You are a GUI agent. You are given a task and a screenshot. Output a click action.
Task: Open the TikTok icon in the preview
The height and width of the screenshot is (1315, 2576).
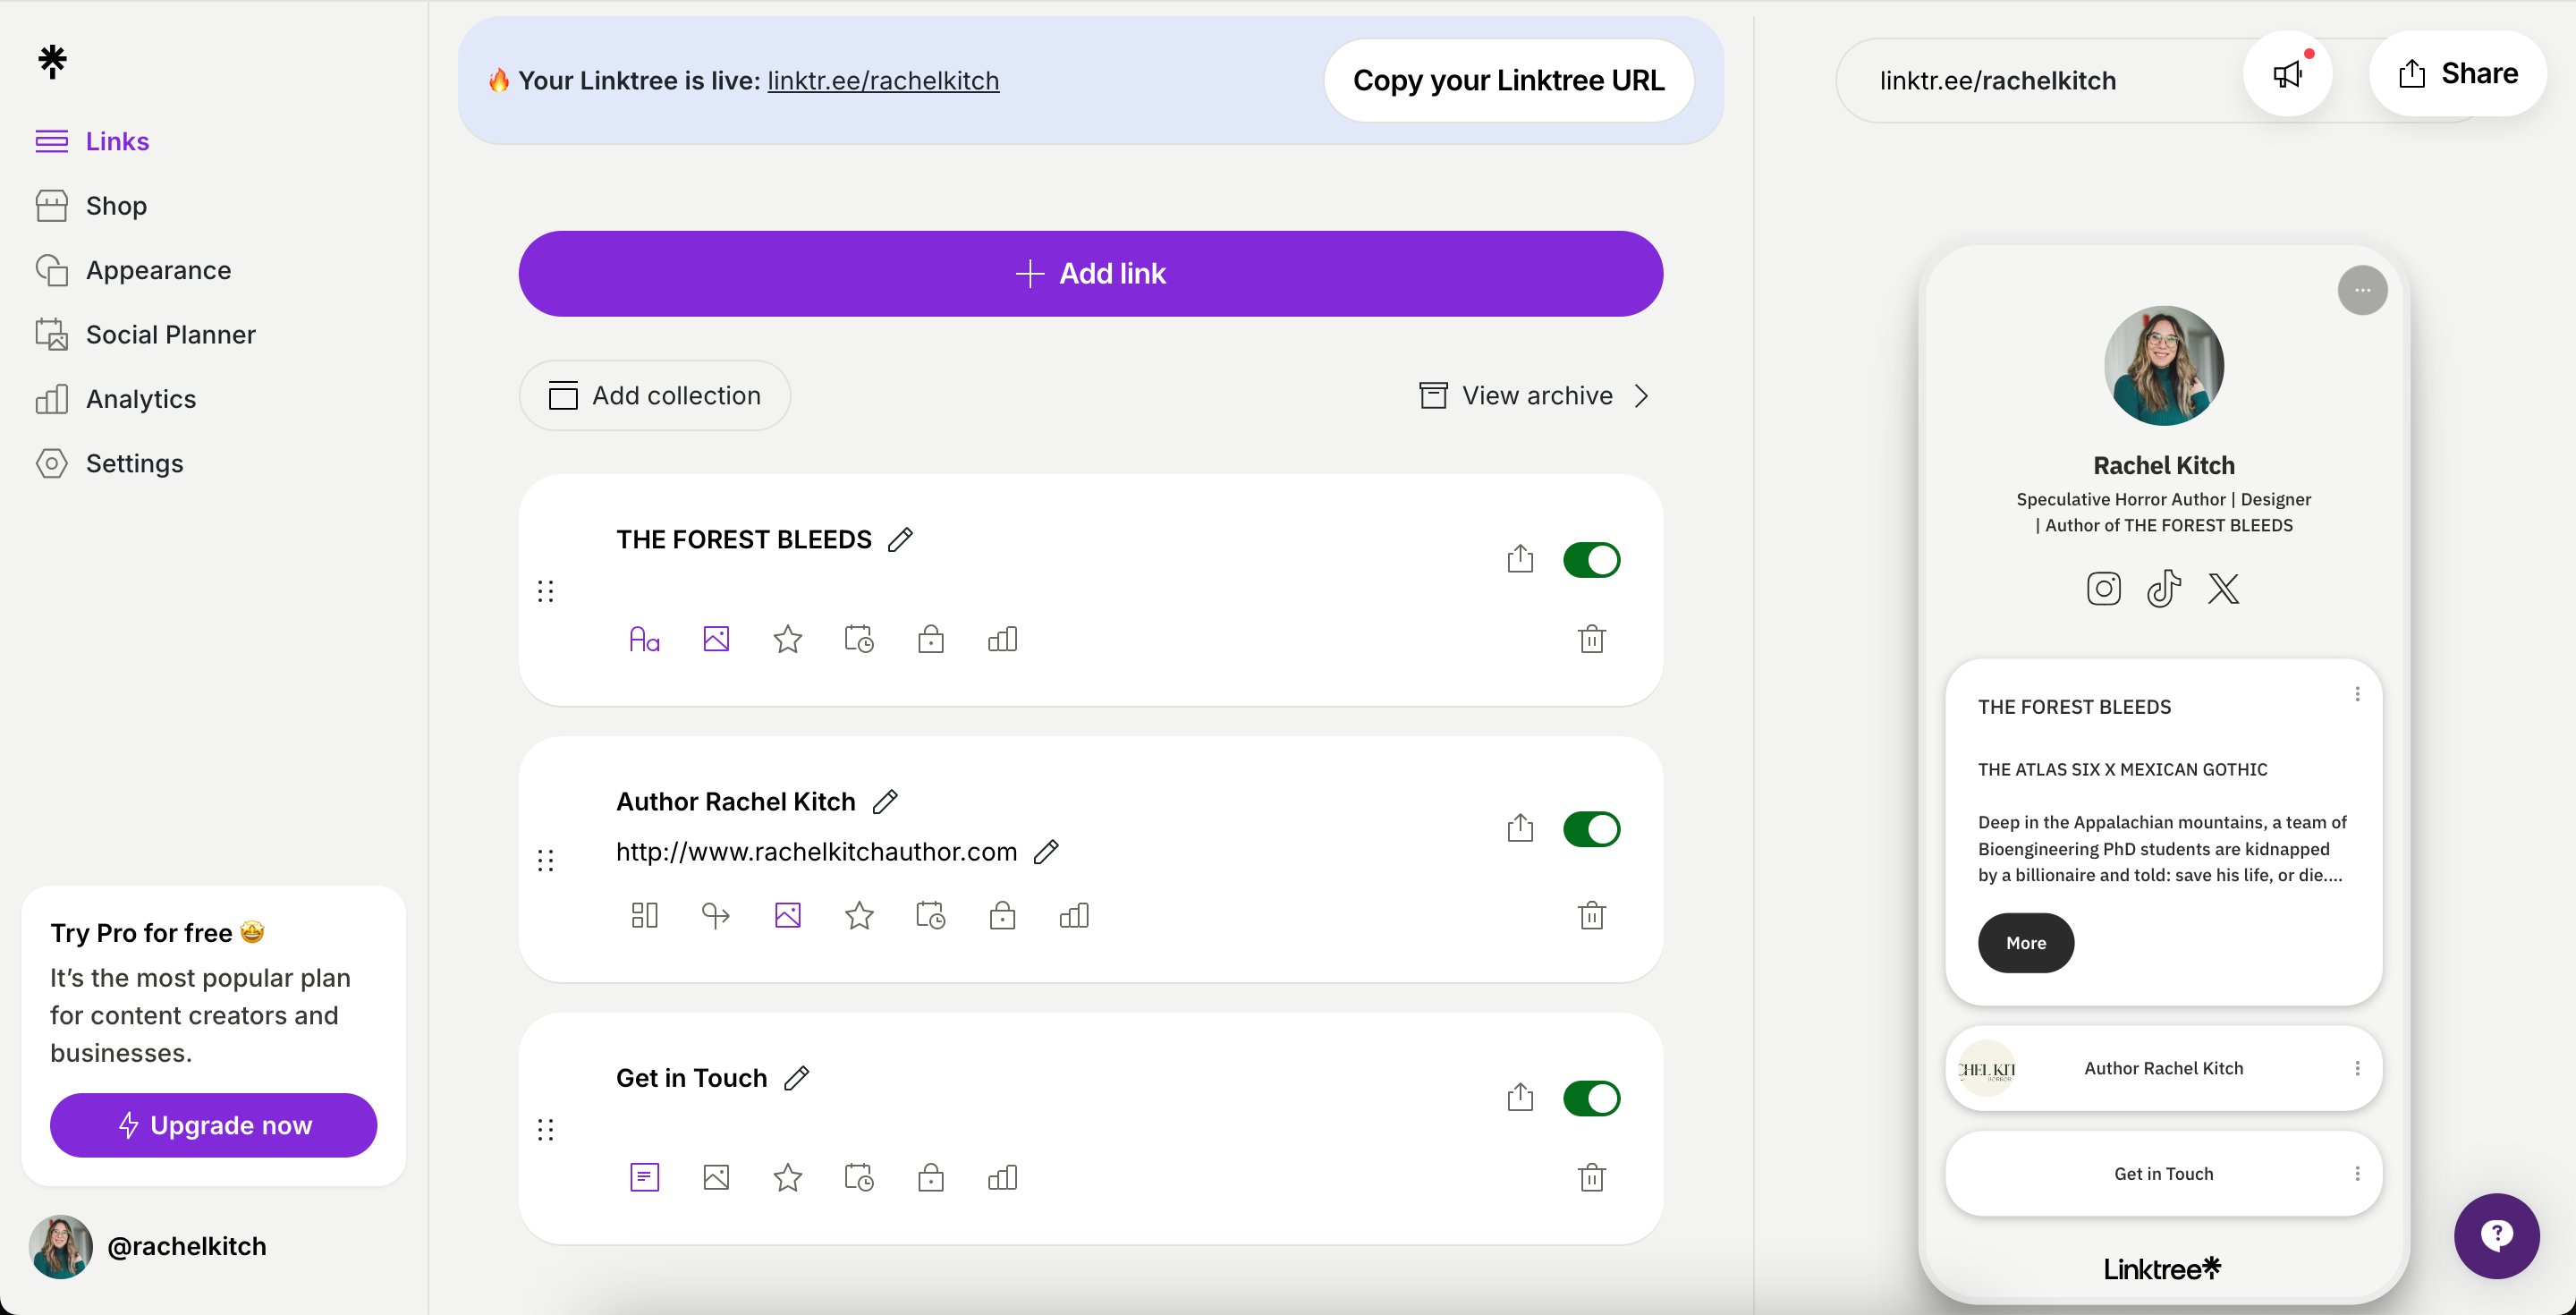tap(2163, 588)
